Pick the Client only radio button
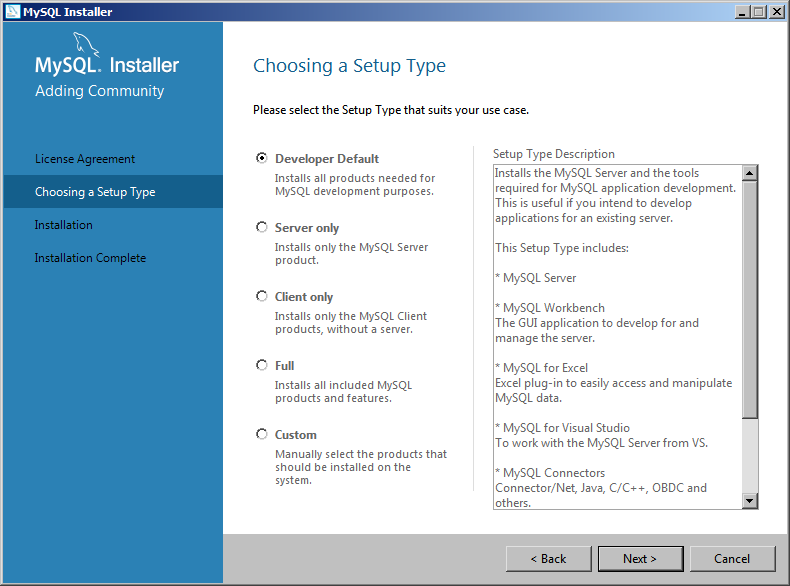Viewport: 790px width, 586px height. [x=261, y=296]
